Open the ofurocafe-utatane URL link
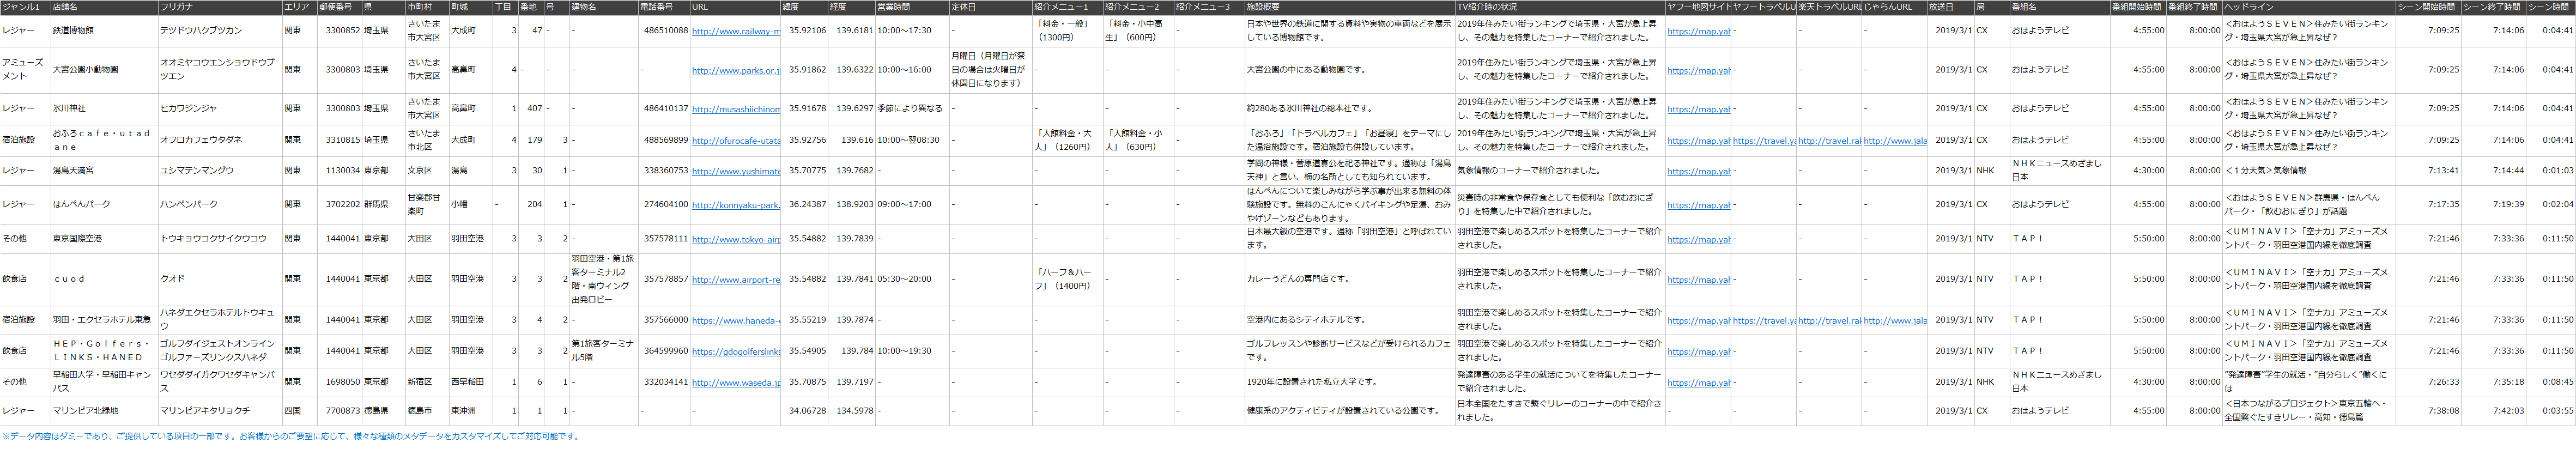 coord(735,141)
